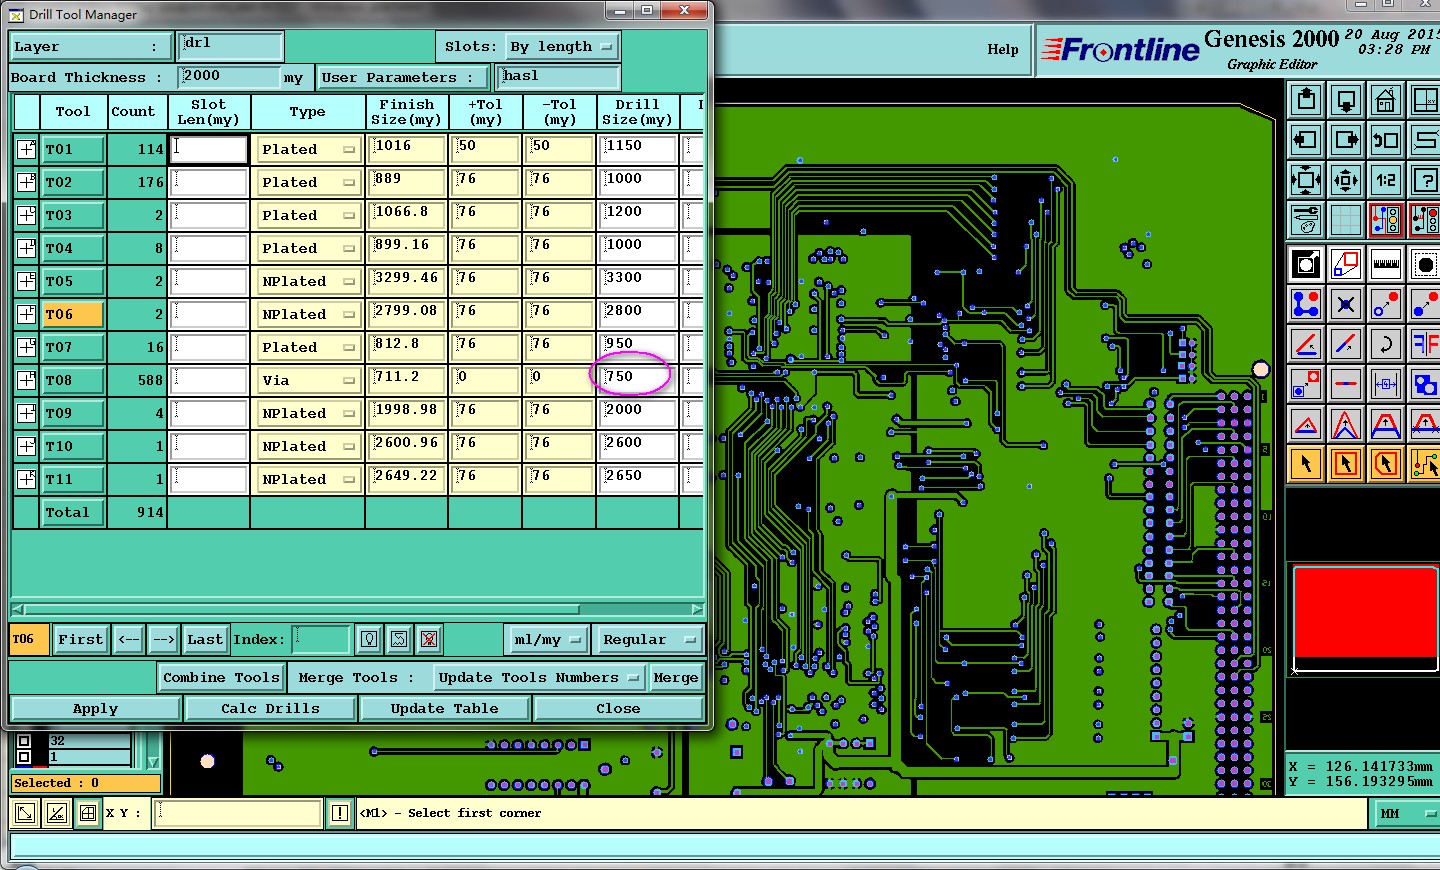
Task: Open the Slots By length dropdown
Action: pos(561,46)
